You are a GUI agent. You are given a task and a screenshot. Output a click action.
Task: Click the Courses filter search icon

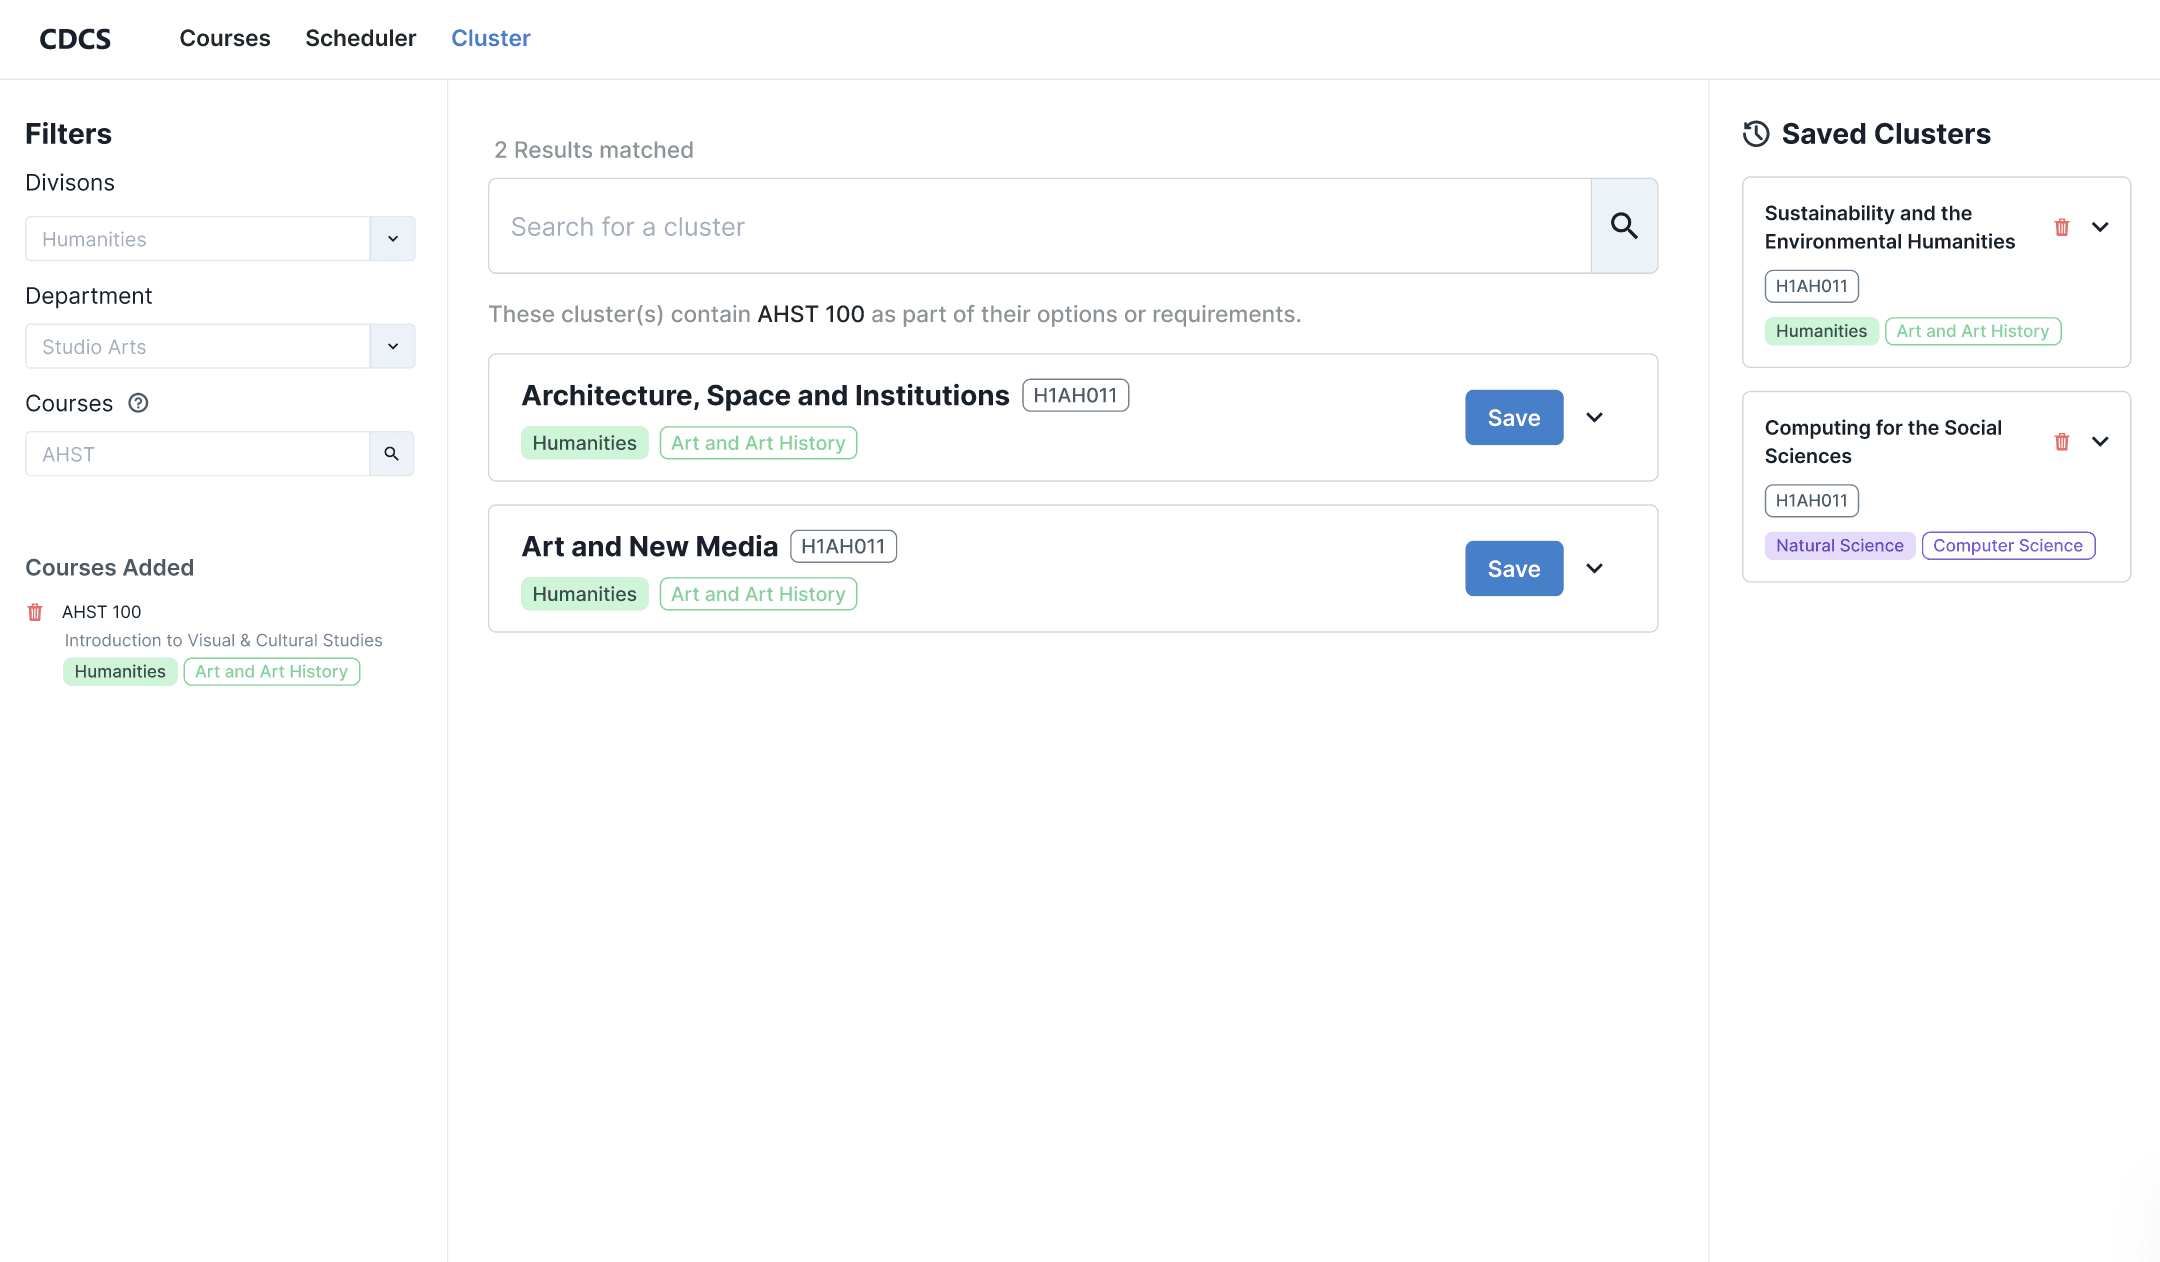(x=392, y=454)
